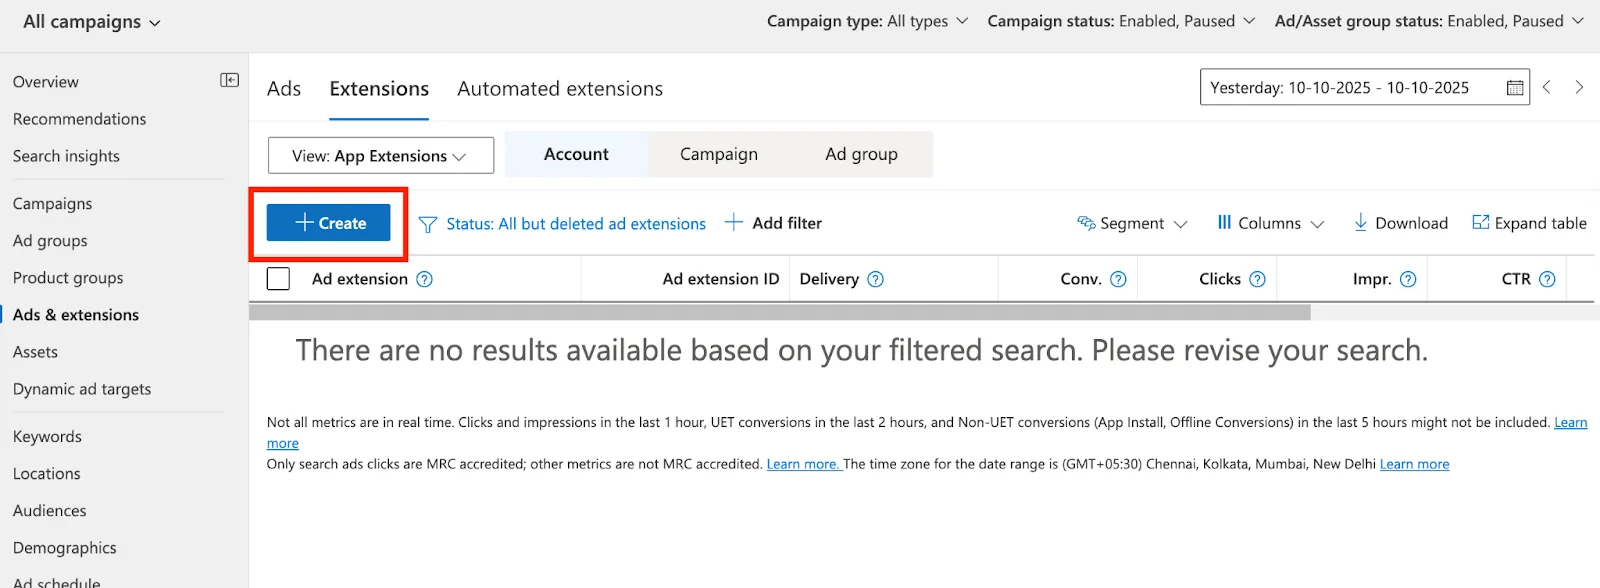
Task: Select Ads & extensions in sidebar
Action: 76,315
